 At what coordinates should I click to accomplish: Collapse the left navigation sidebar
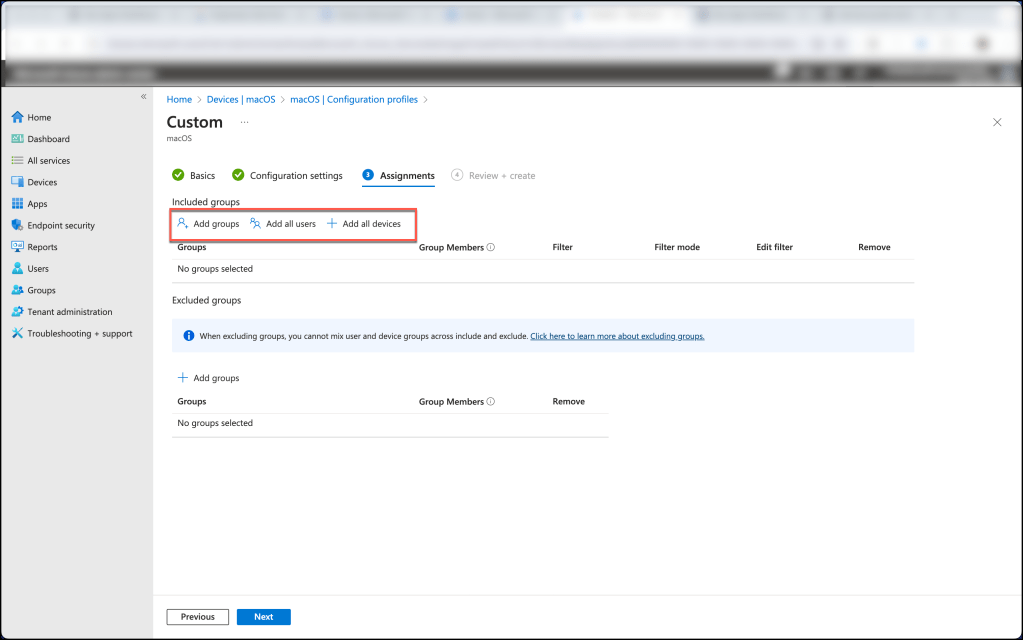pos(143,96)
